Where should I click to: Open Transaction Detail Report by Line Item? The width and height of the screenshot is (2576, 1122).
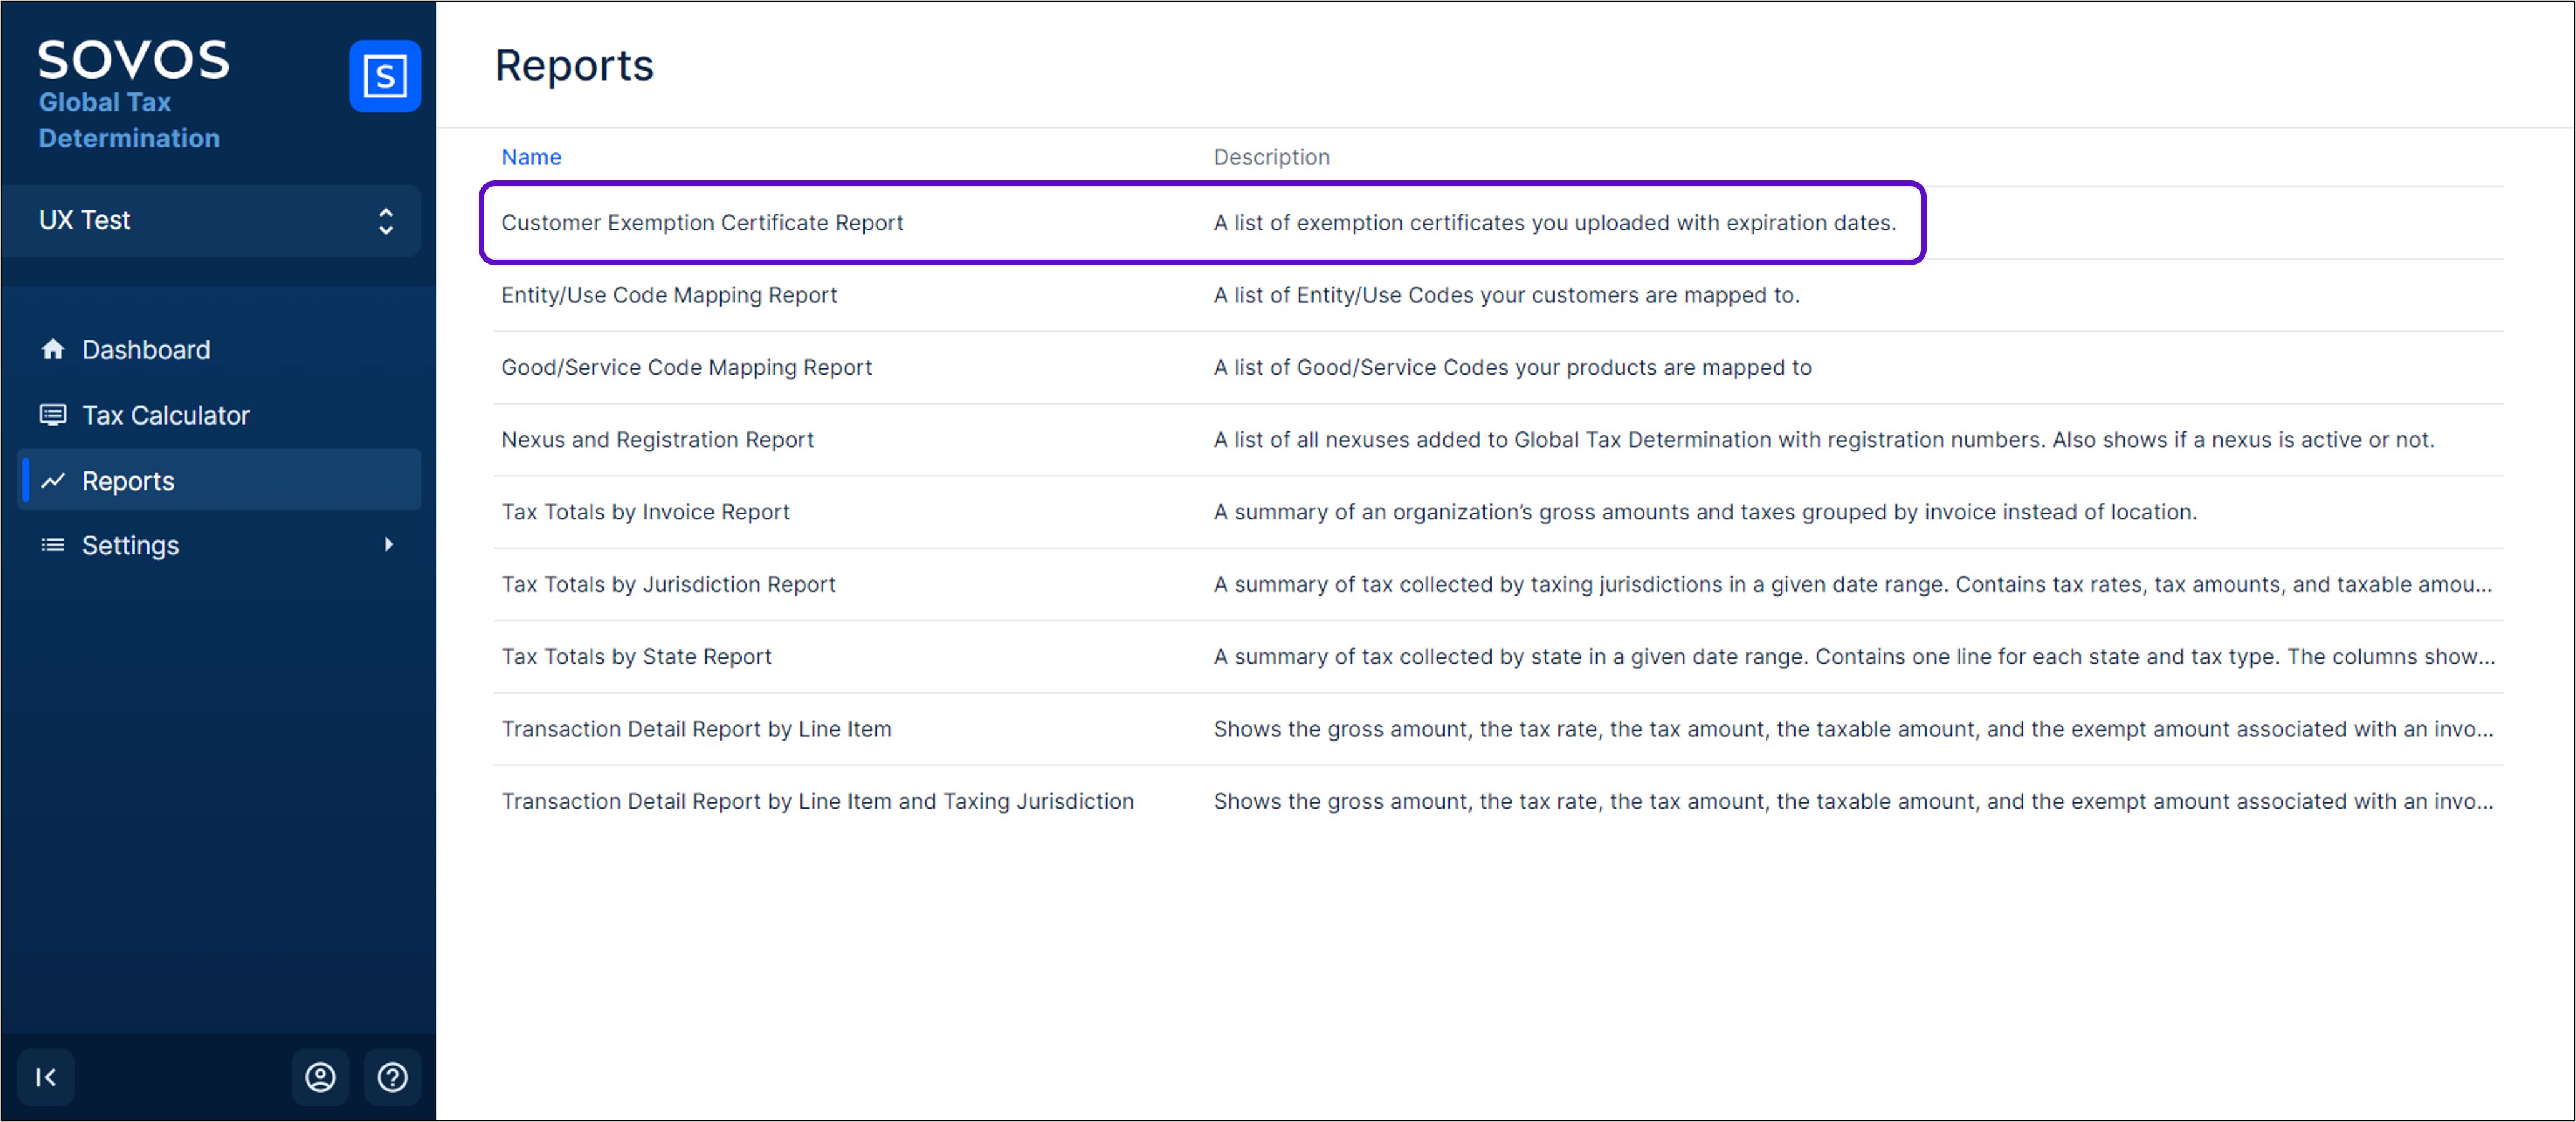click(696, 729)
